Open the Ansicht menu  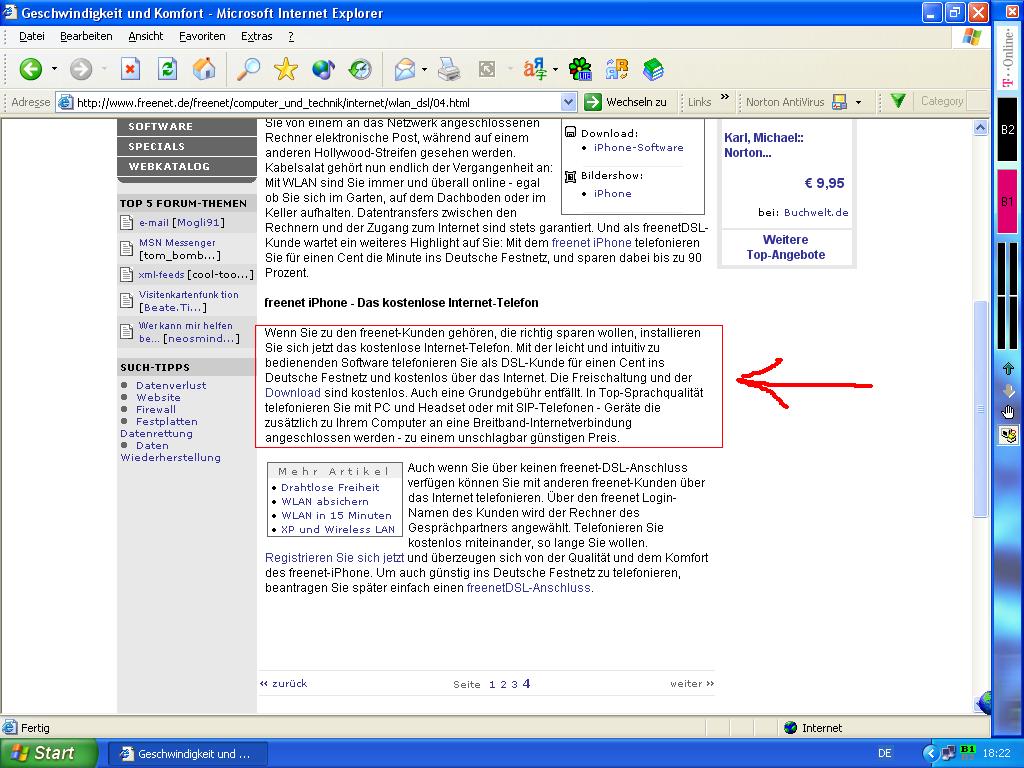[x=146, y=37]
